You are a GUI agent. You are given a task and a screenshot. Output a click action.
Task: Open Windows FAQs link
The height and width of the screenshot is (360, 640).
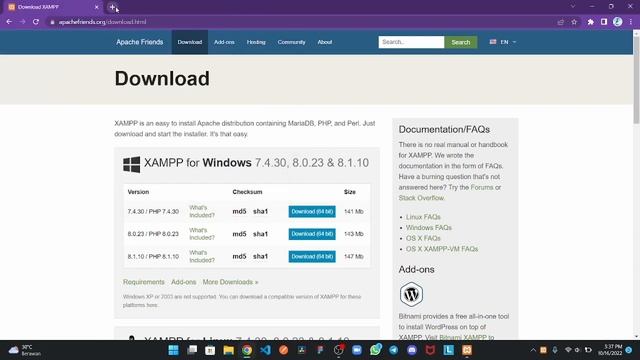coord(429,227)
